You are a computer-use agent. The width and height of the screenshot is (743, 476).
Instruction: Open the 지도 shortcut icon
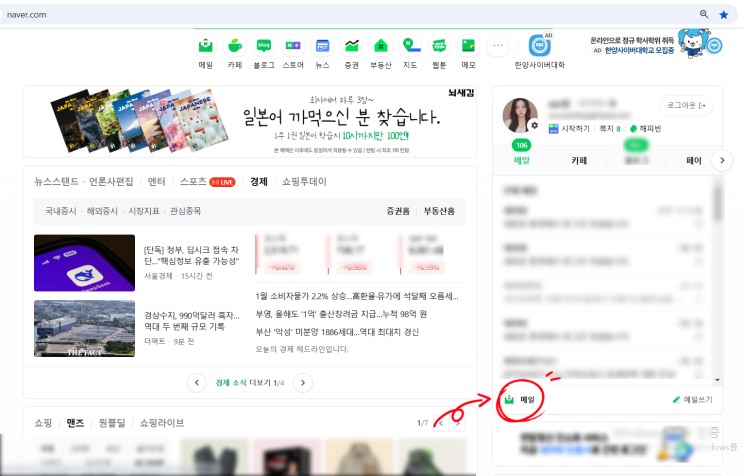tap(410, 46)
